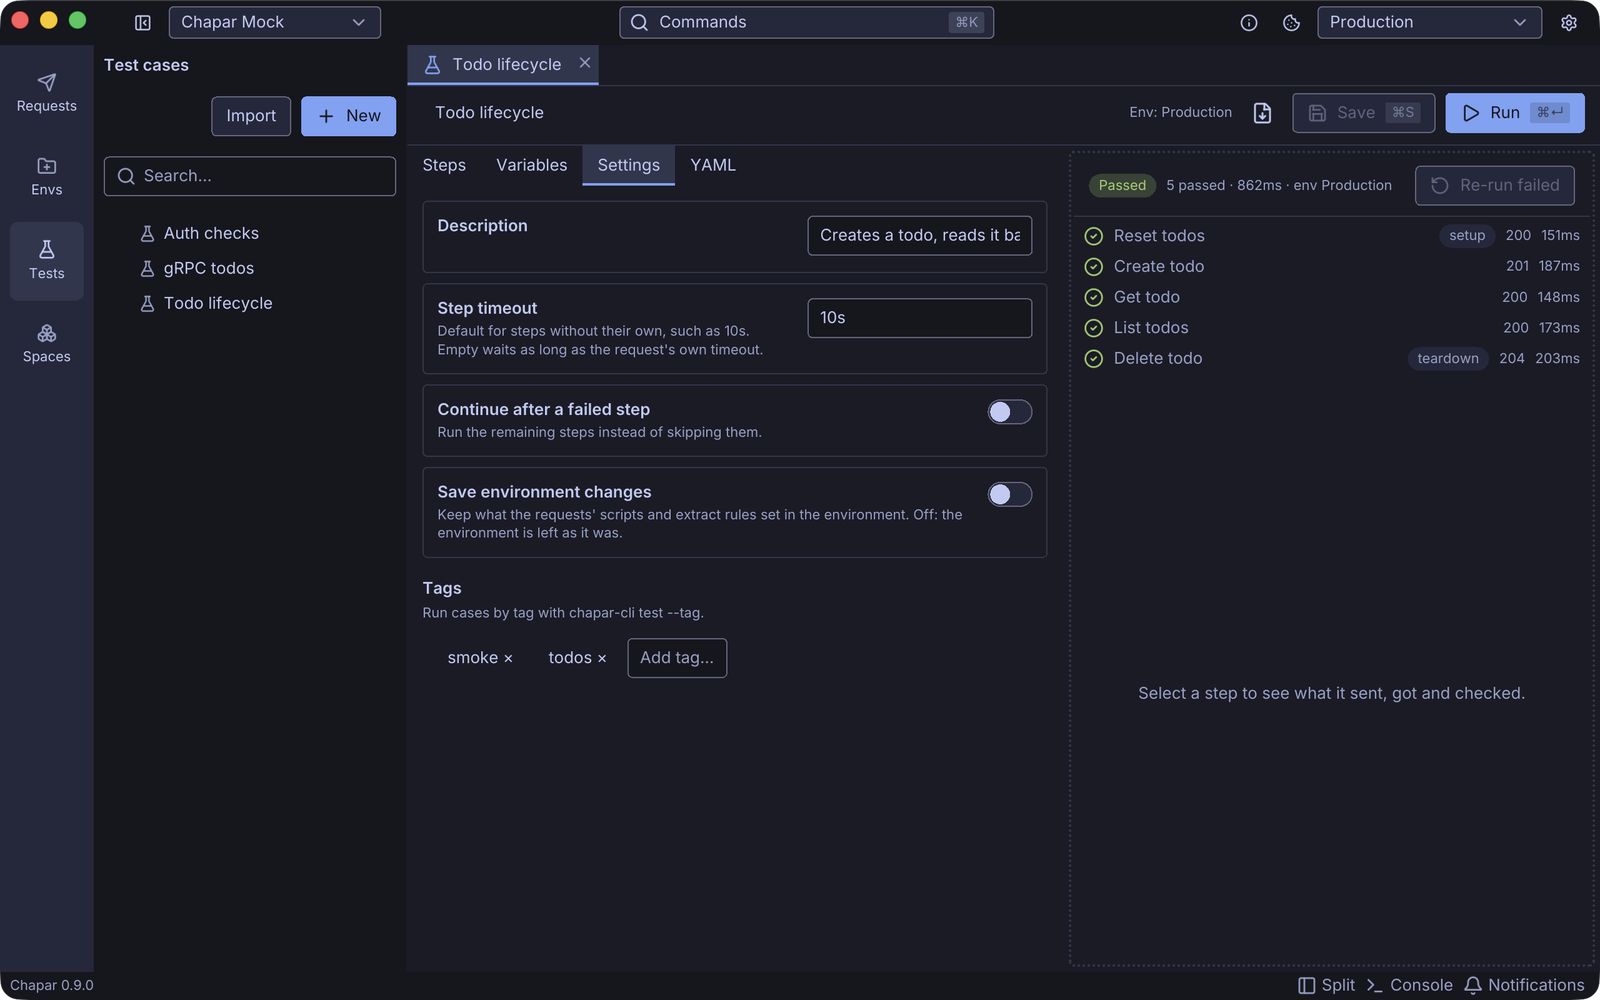This screenshot has width=1600, height=1000.
Task: Toggle Split view in status bar
Action: (1327, 985)
